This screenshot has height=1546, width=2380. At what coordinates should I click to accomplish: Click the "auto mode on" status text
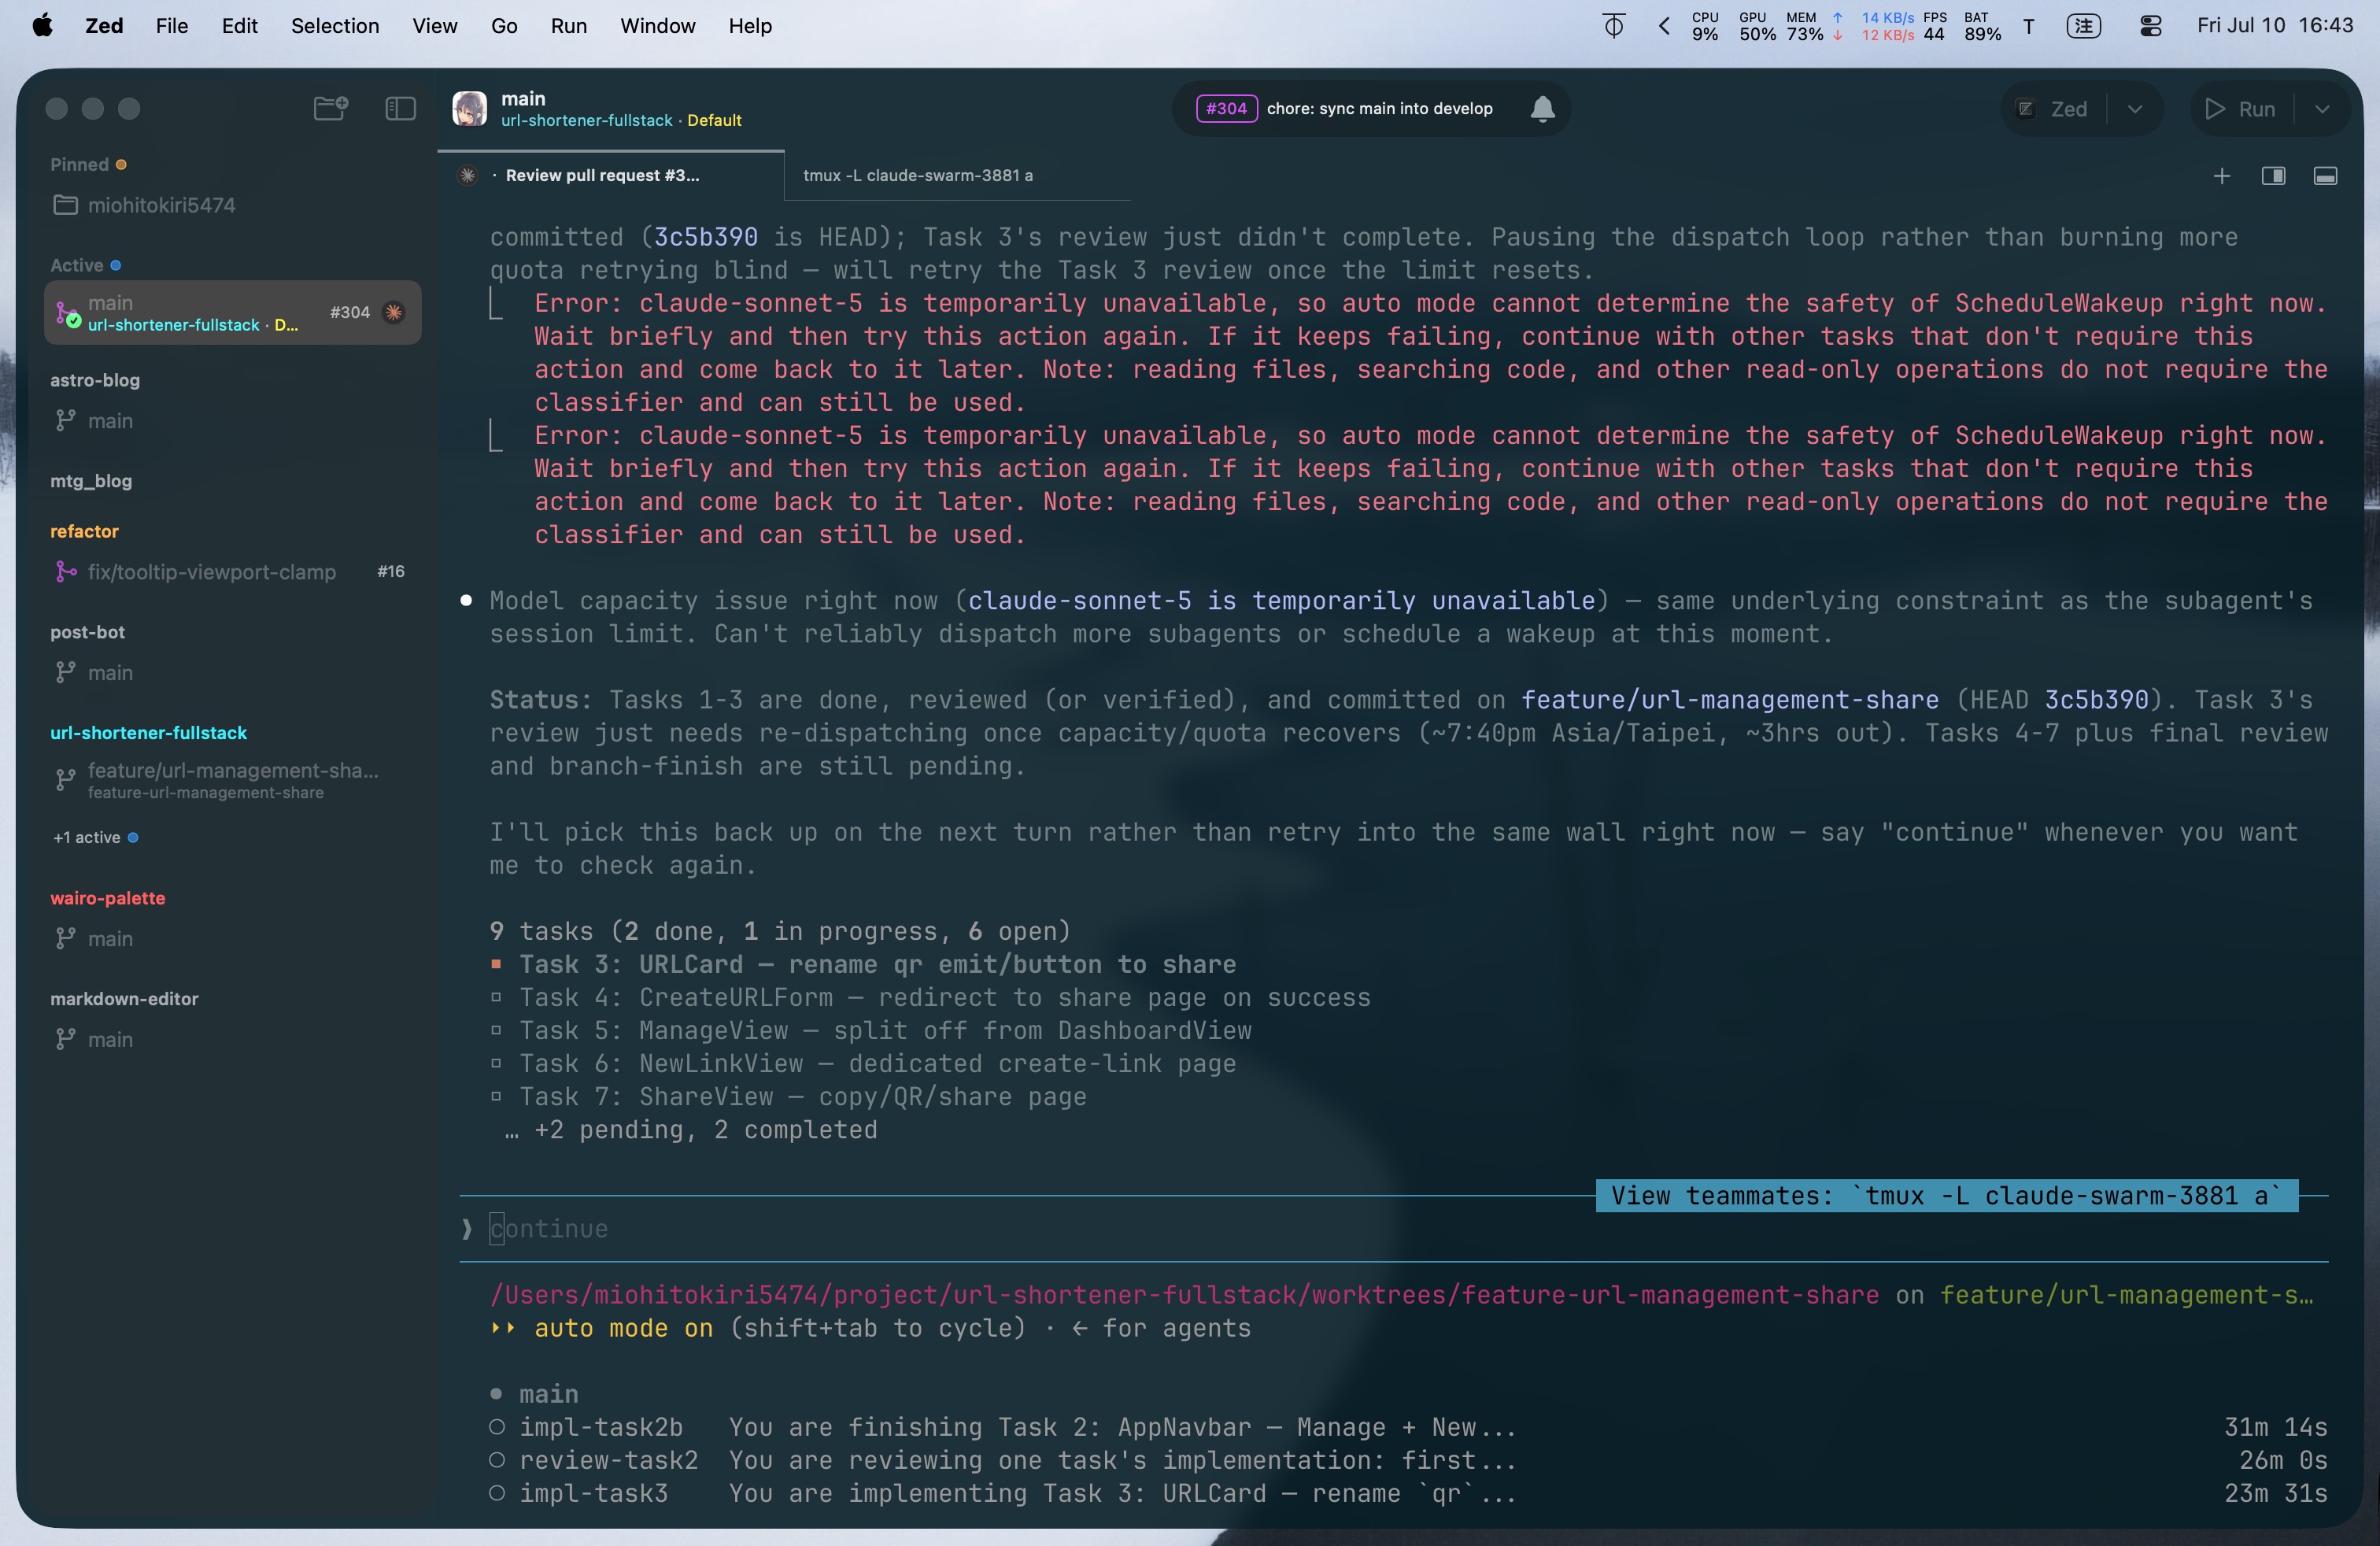623,1329
